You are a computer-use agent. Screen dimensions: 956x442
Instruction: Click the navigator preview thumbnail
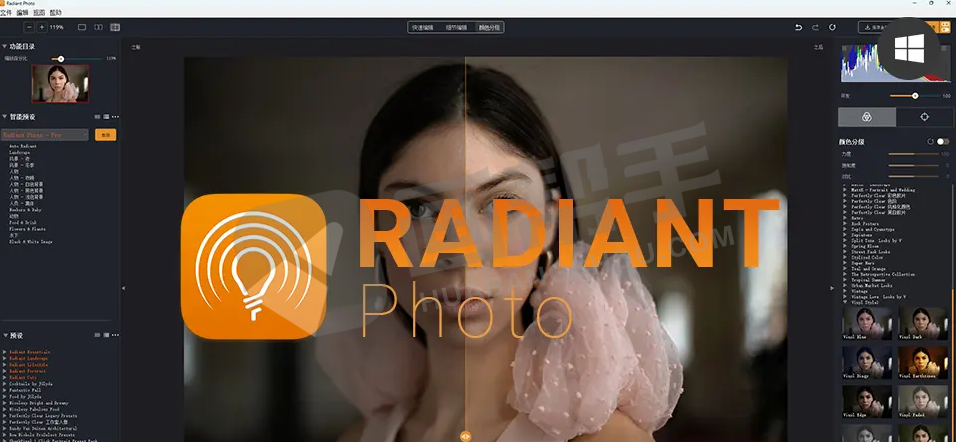coord(60,84)
